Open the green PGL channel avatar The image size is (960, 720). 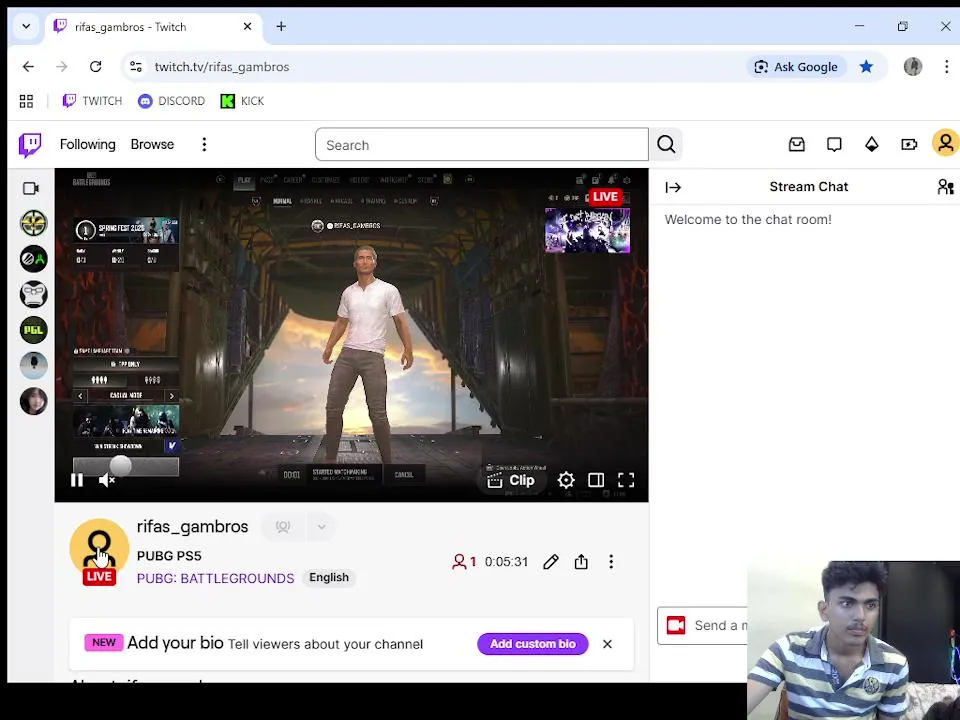34,330
